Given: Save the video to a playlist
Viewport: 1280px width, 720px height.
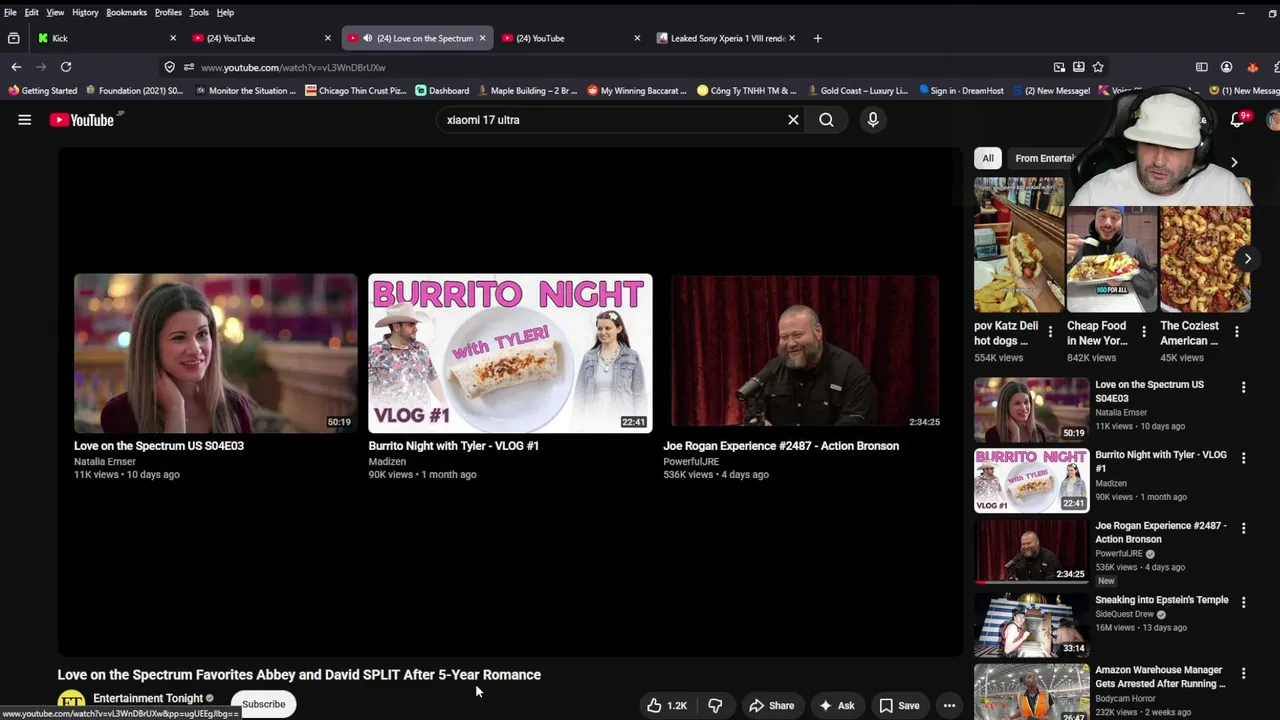Looking at the screenshot, I should pos(899,705).
